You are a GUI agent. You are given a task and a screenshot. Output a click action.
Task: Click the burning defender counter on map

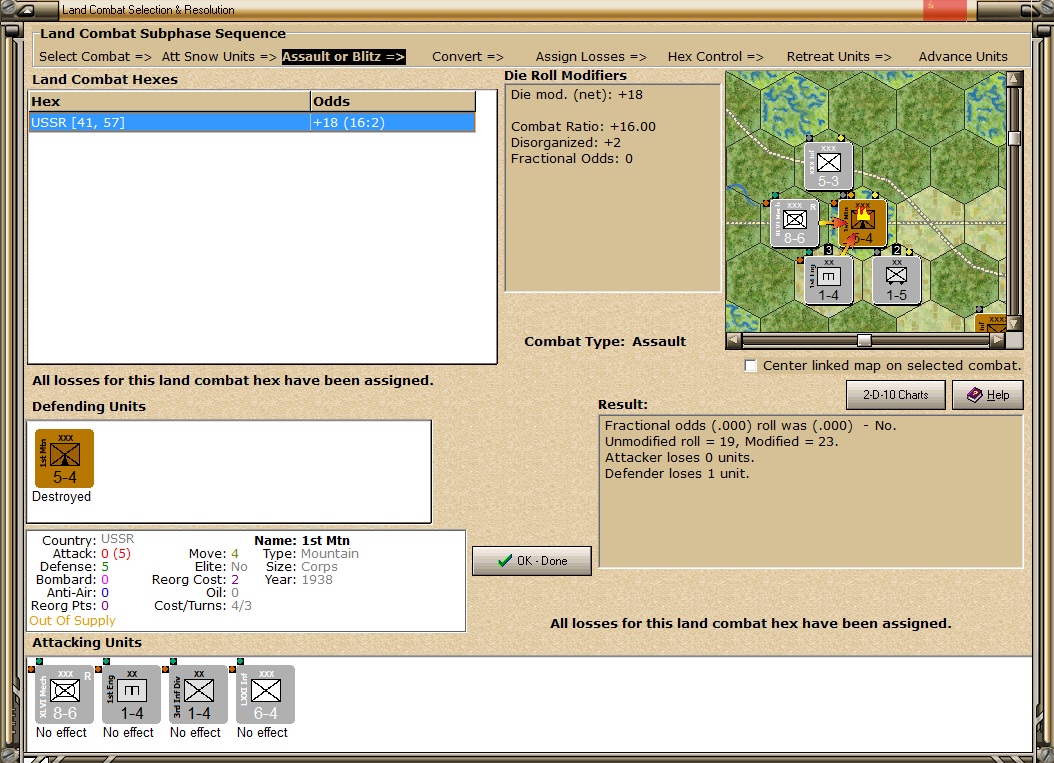click(862, 223)
